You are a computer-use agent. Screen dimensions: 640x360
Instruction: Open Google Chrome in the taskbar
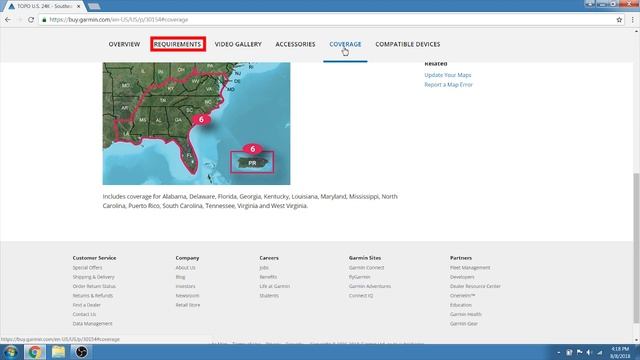tap(35, 352)
